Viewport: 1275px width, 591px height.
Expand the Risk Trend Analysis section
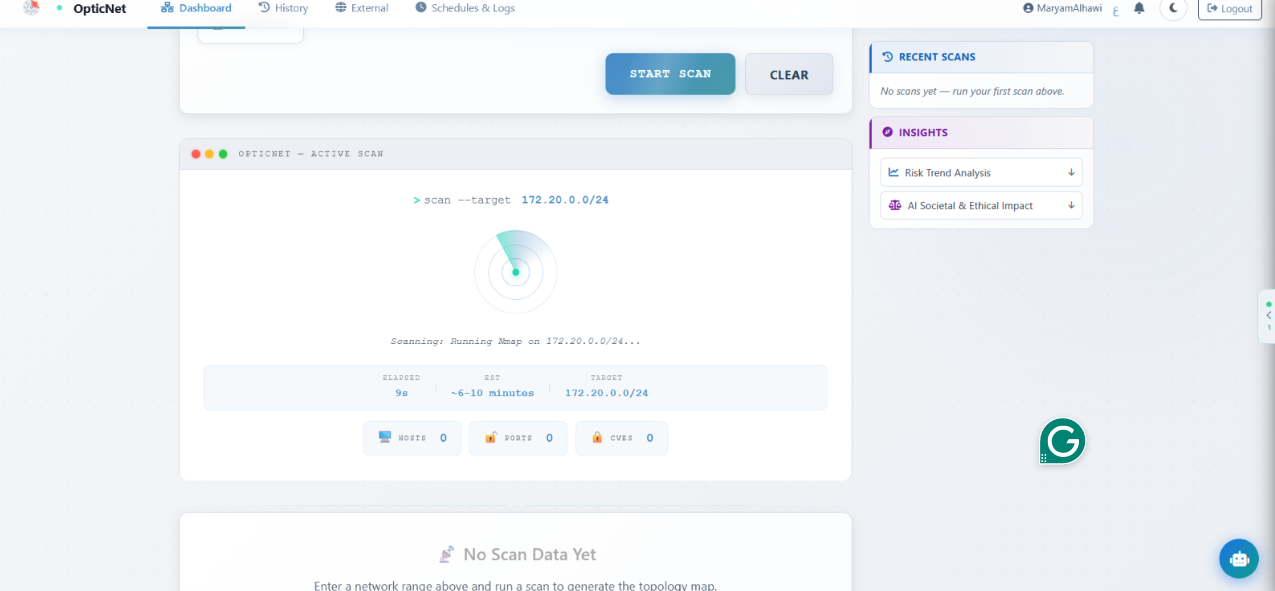[x=981, y=172]
